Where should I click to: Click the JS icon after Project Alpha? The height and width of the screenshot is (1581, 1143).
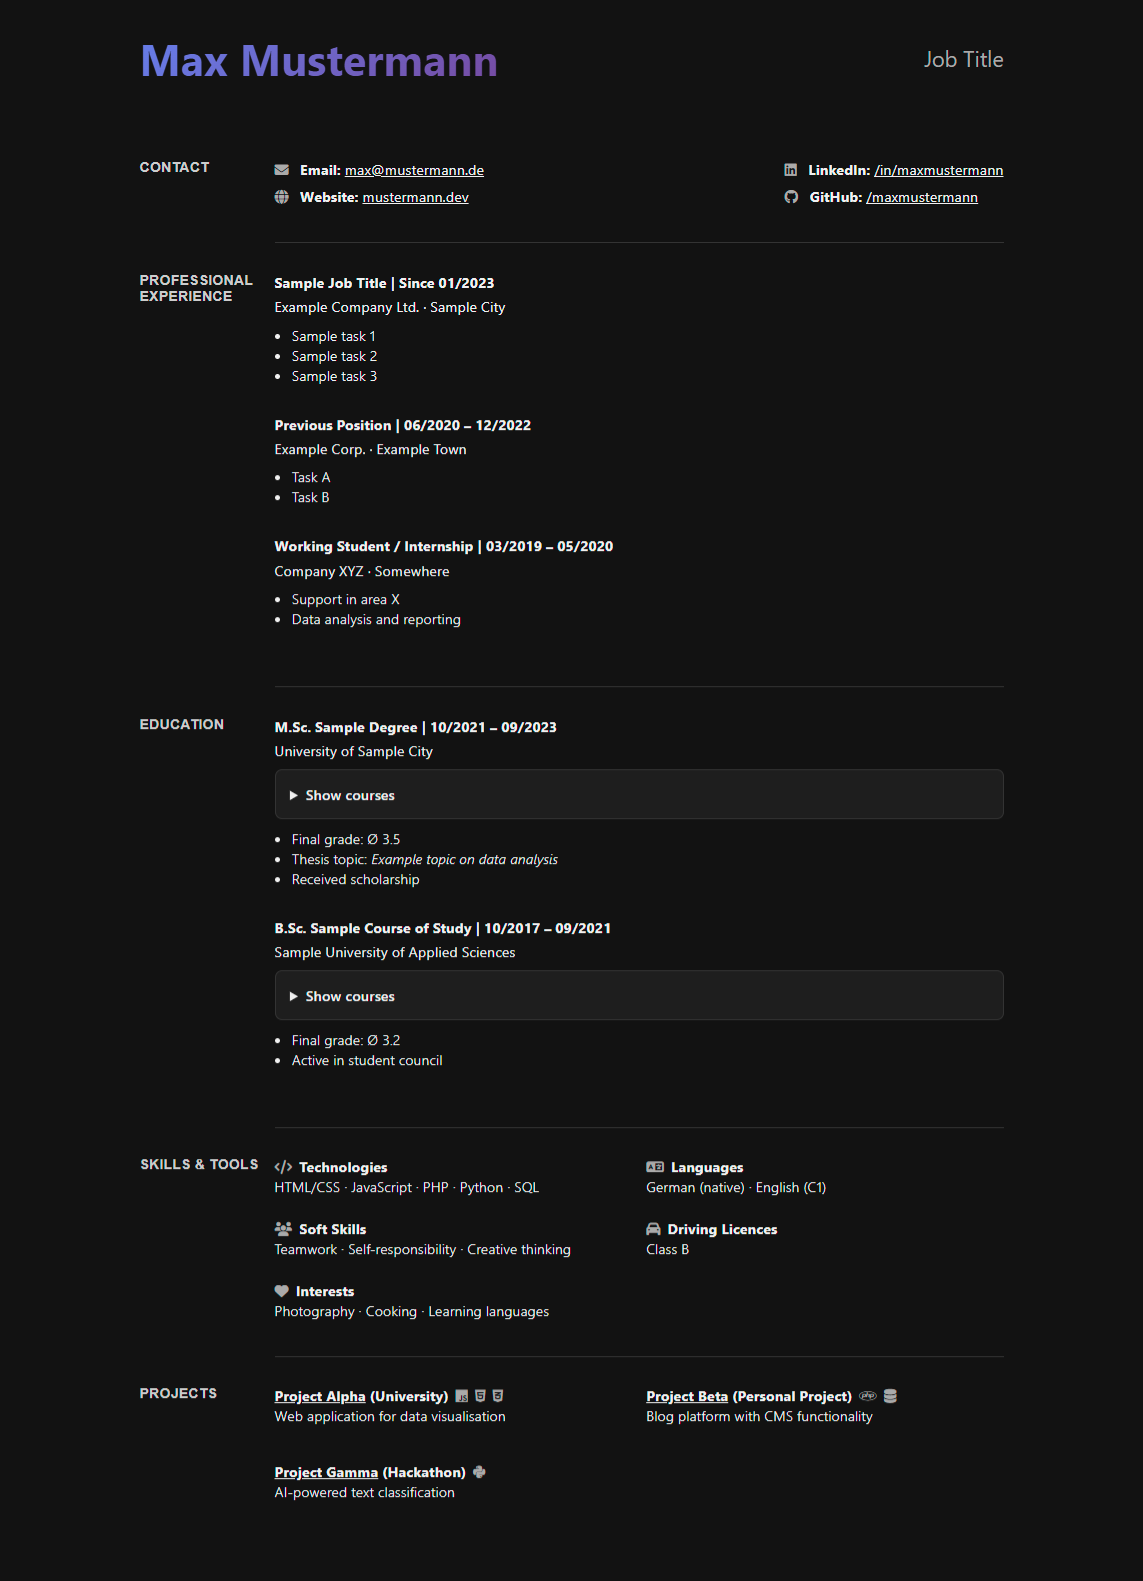(462, 1396)
